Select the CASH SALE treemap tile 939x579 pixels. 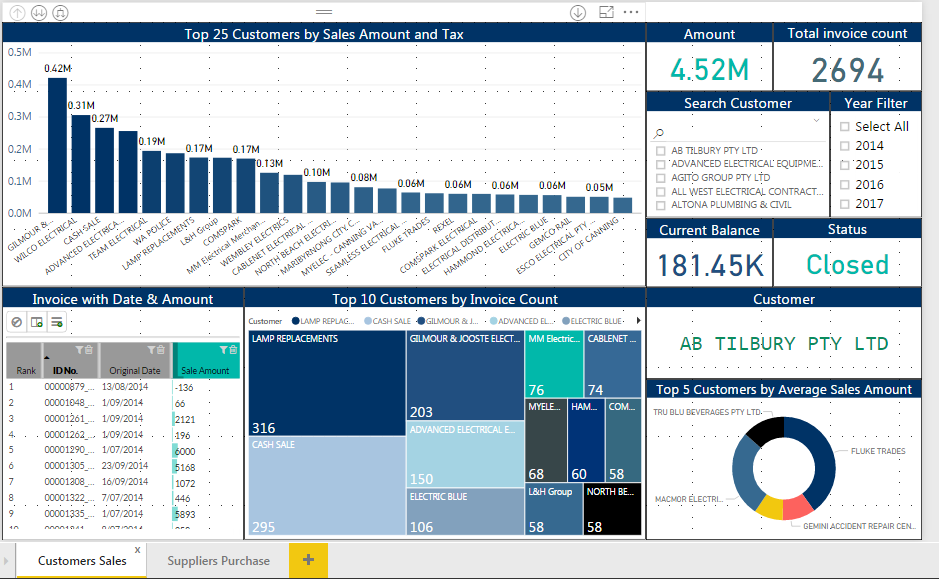click(x=327, y=486)
